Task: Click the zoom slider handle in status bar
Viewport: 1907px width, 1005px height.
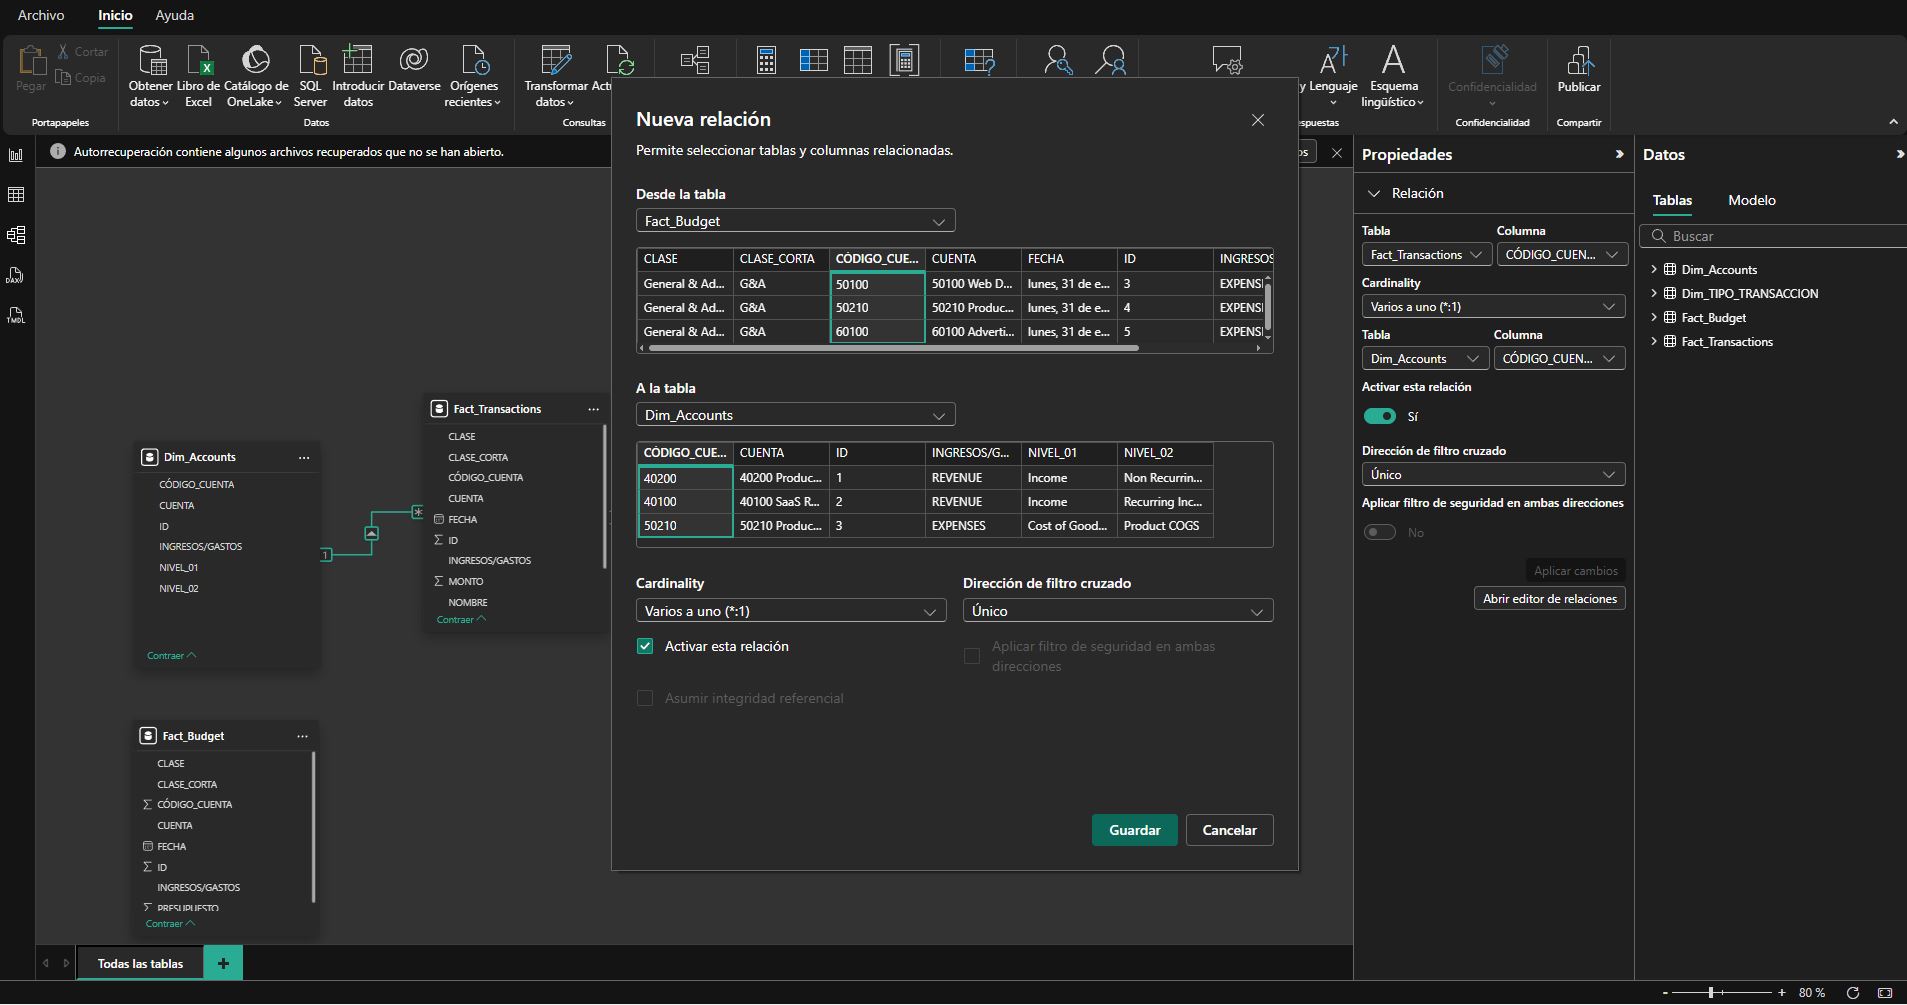Action: click(1711, 993)
